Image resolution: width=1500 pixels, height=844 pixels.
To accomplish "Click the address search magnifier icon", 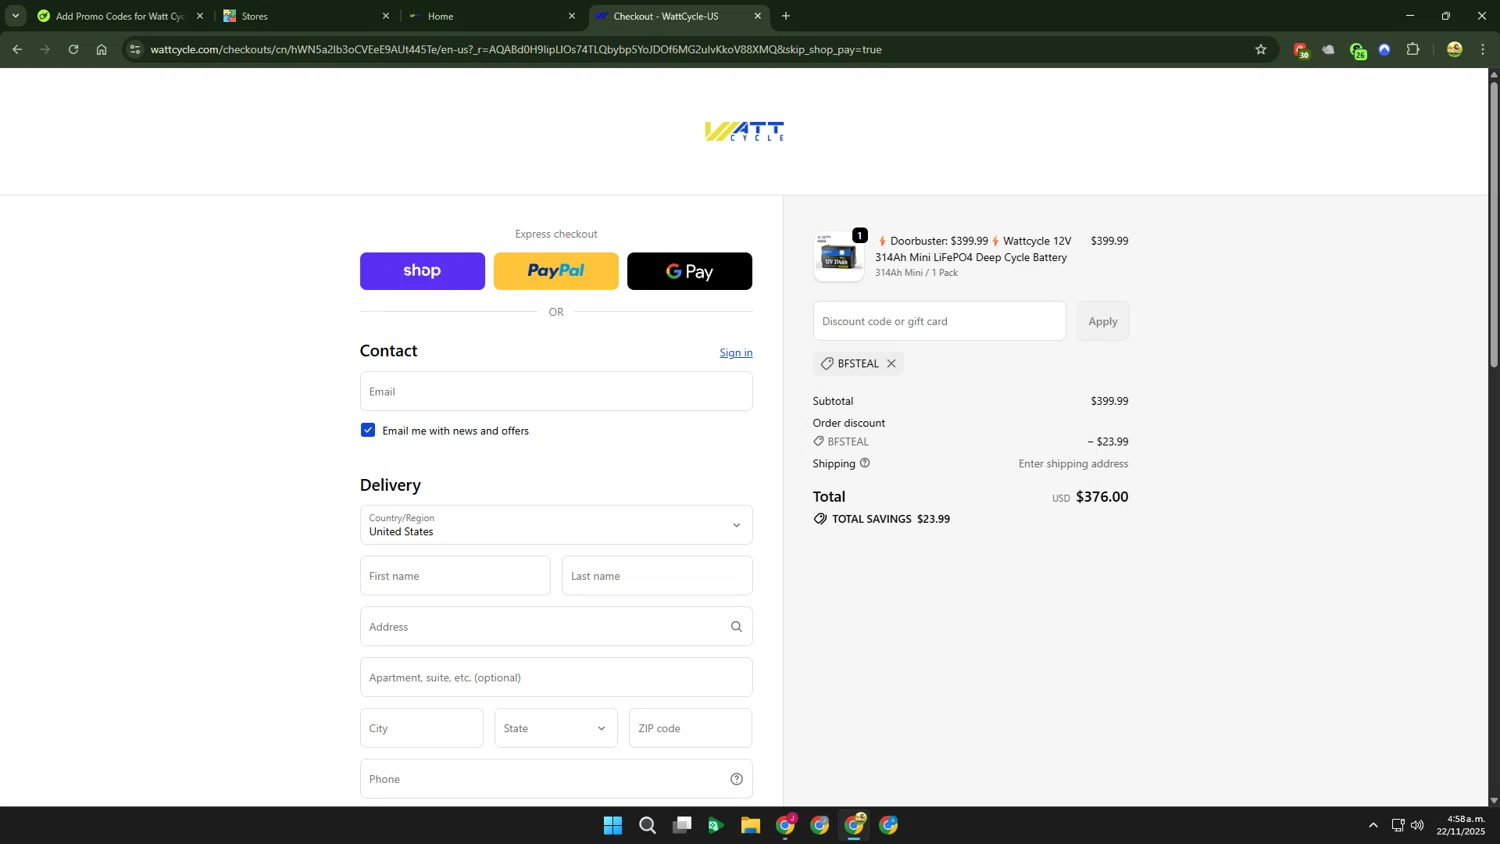I will pyautogui.click(x=736, y=627).
